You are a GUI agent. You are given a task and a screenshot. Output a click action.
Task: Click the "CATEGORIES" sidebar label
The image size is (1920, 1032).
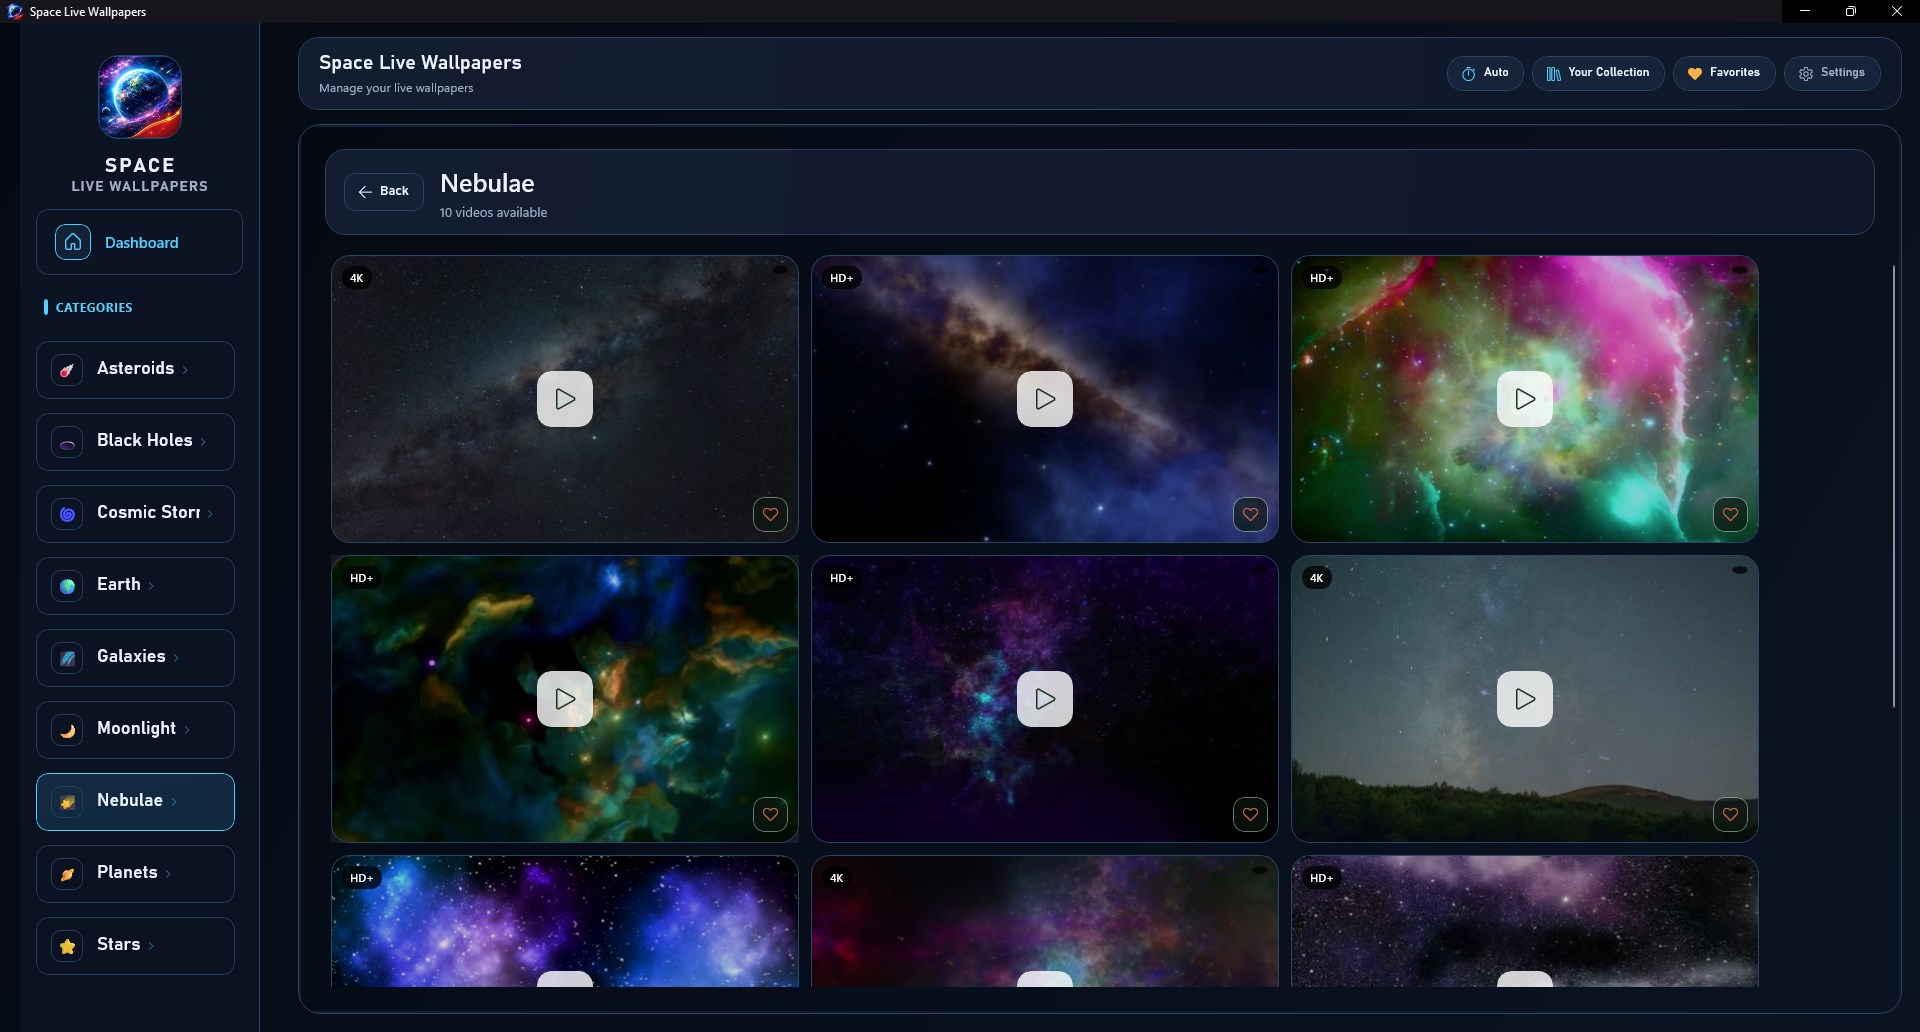pyautogui.click(x=94, y=308)
